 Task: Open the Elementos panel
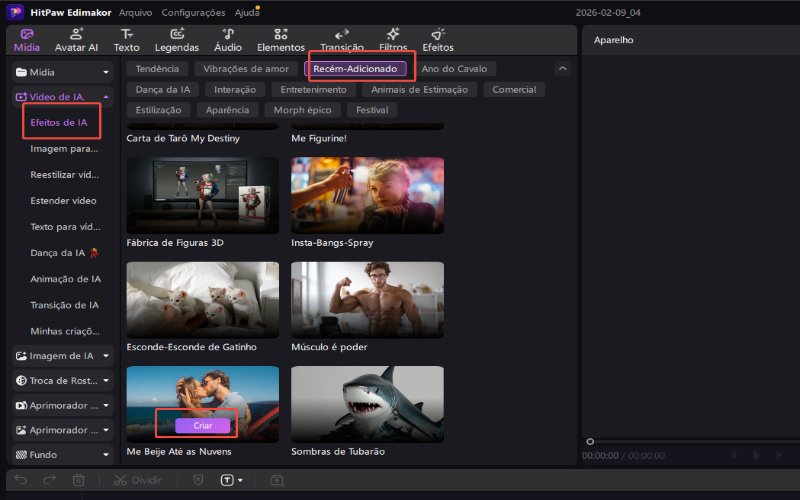tap(281, 40)
